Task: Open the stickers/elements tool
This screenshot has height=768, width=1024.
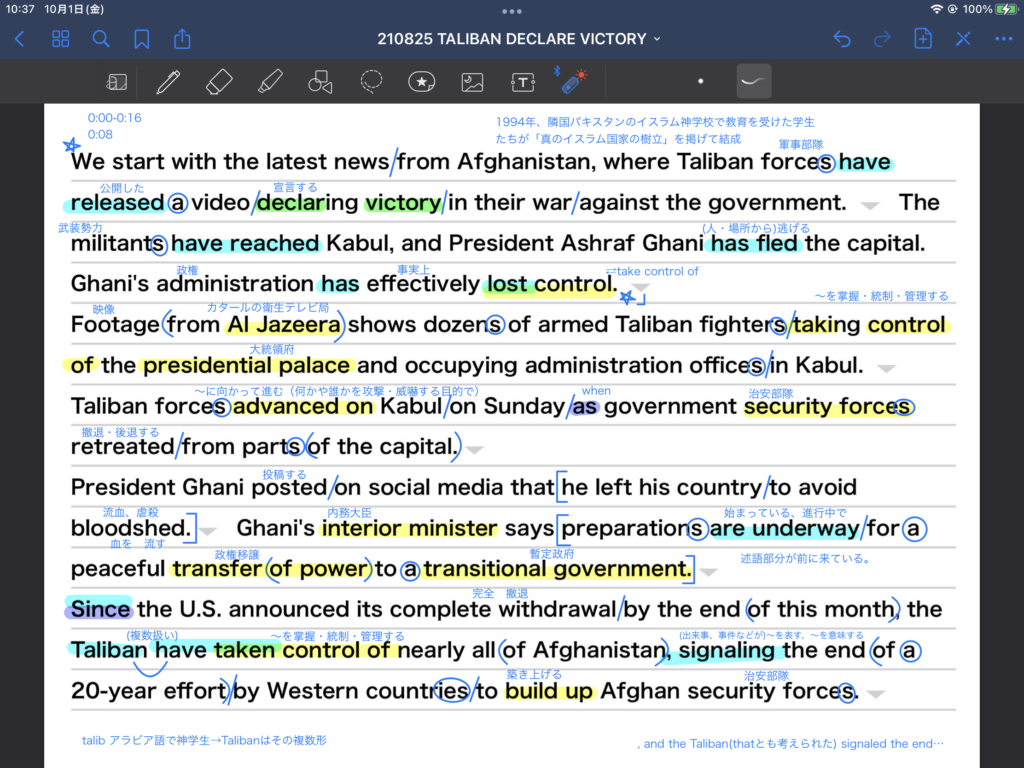Action: click(x=422, y=82)
